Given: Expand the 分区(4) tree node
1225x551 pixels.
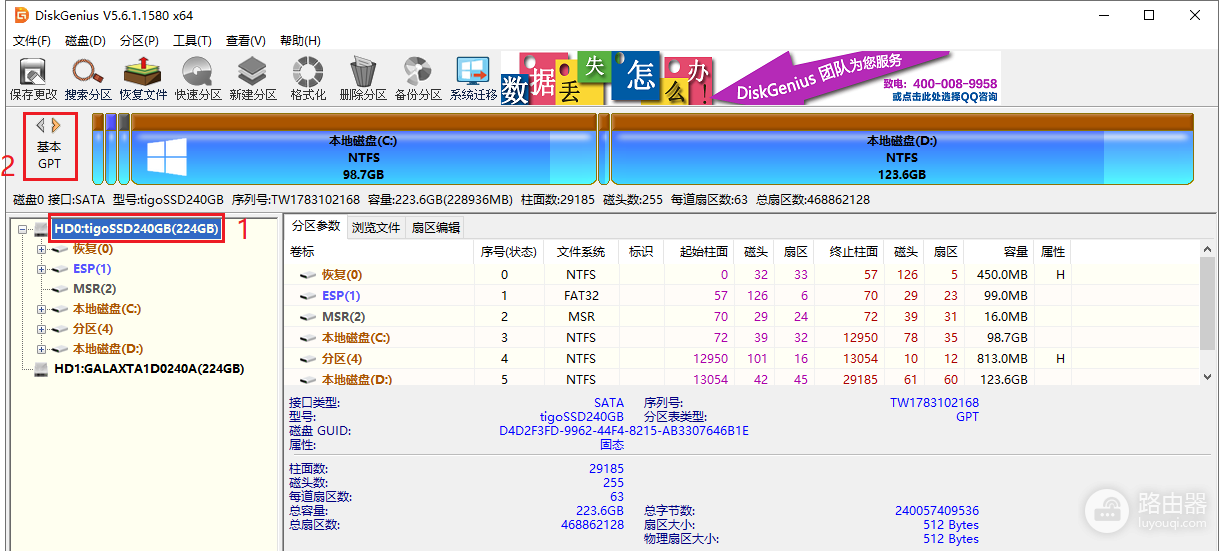Looking at the screenshot, I should [x=42, y=329].
